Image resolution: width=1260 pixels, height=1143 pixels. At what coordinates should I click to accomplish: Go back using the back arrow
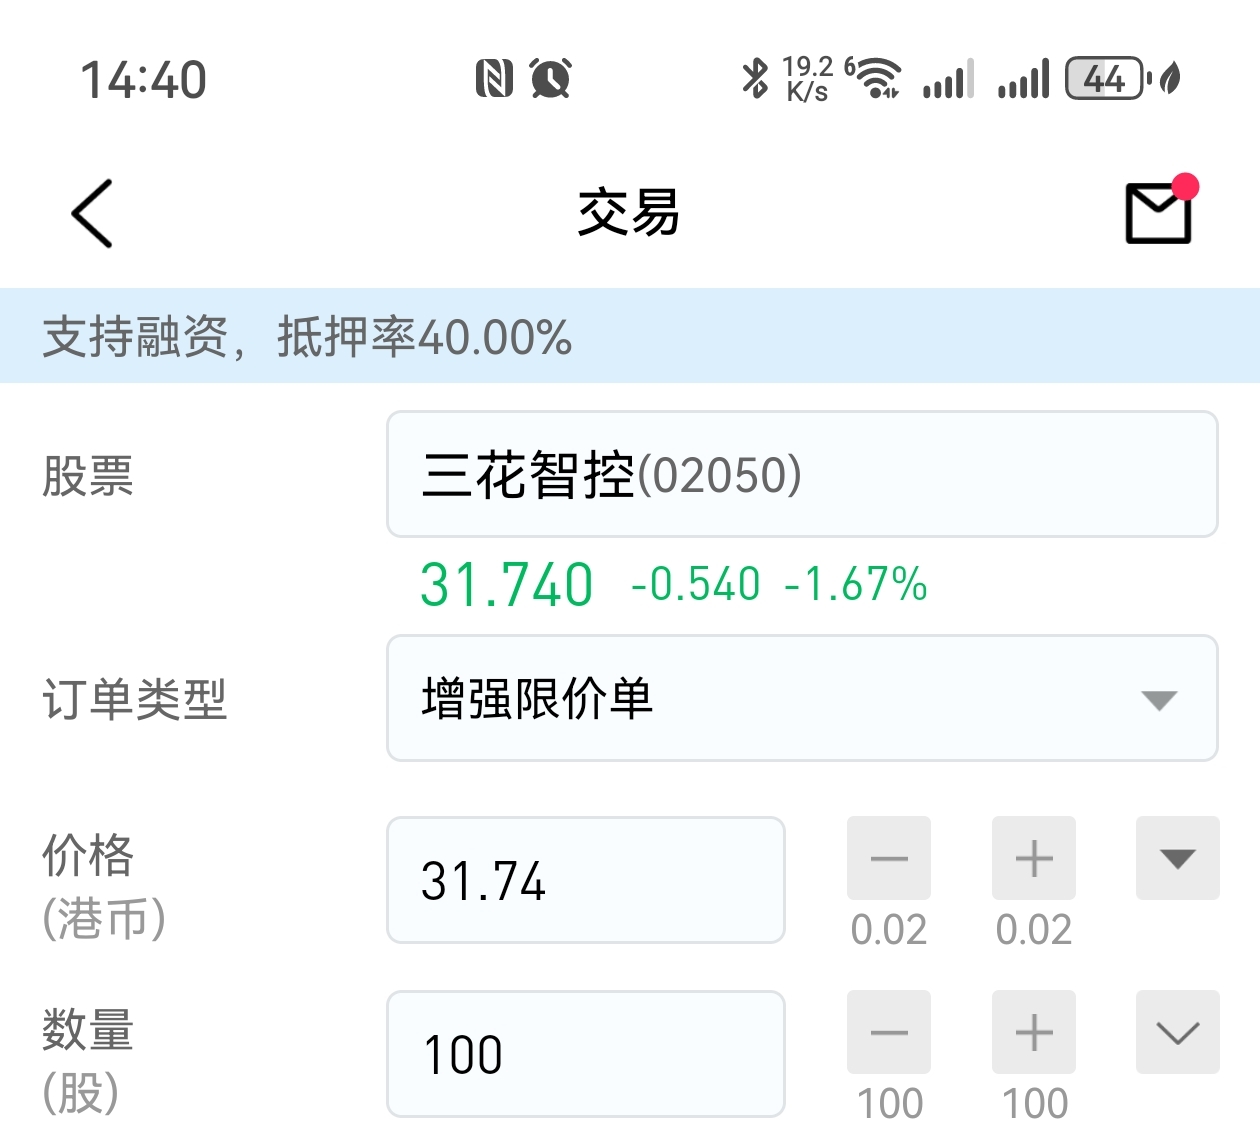[x=92, y=213]
